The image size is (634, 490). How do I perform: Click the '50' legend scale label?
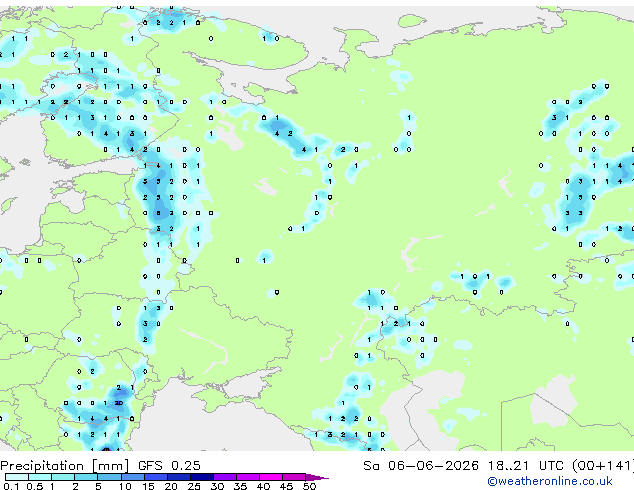310,486
